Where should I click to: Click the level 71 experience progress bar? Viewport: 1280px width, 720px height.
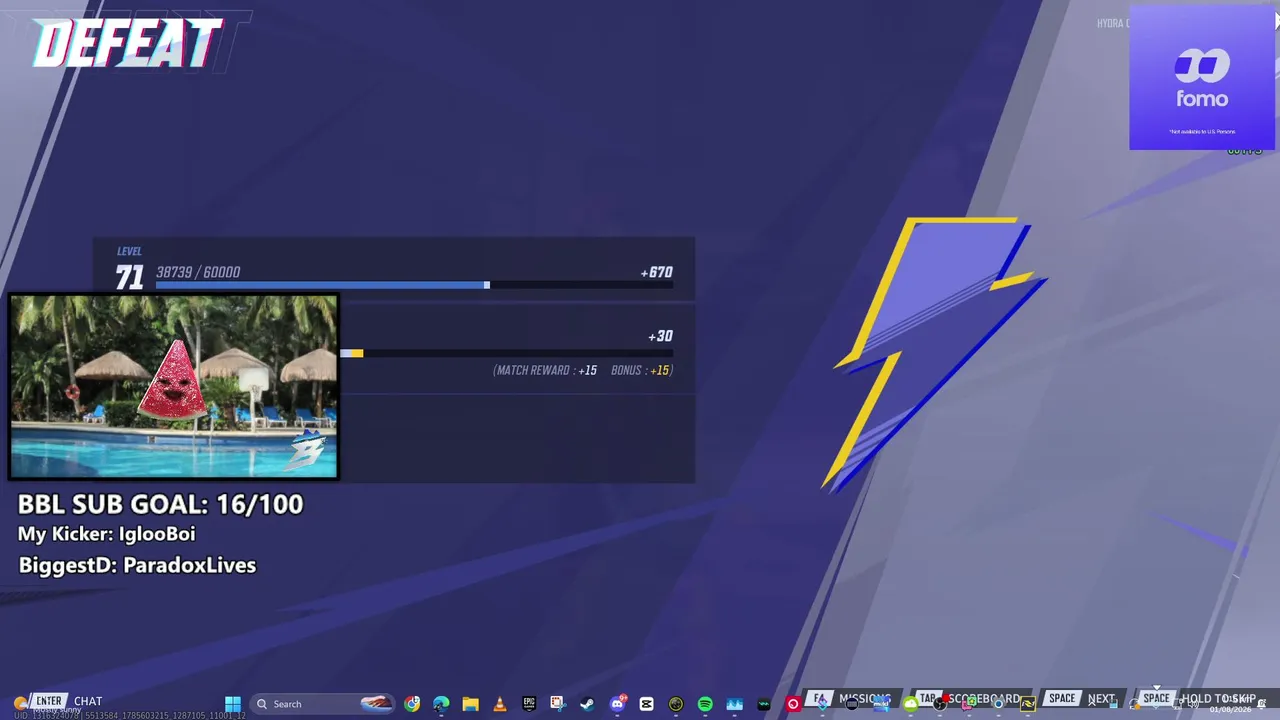[x=414, y=285]
